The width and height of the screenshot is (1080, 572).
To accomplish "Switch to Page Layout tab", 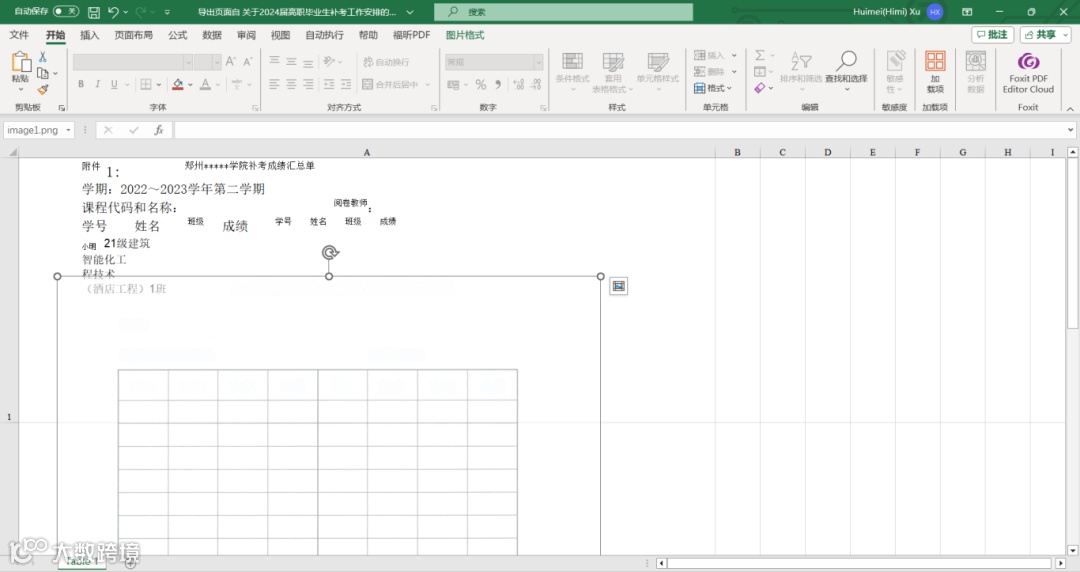I will (x=134, y=35).
